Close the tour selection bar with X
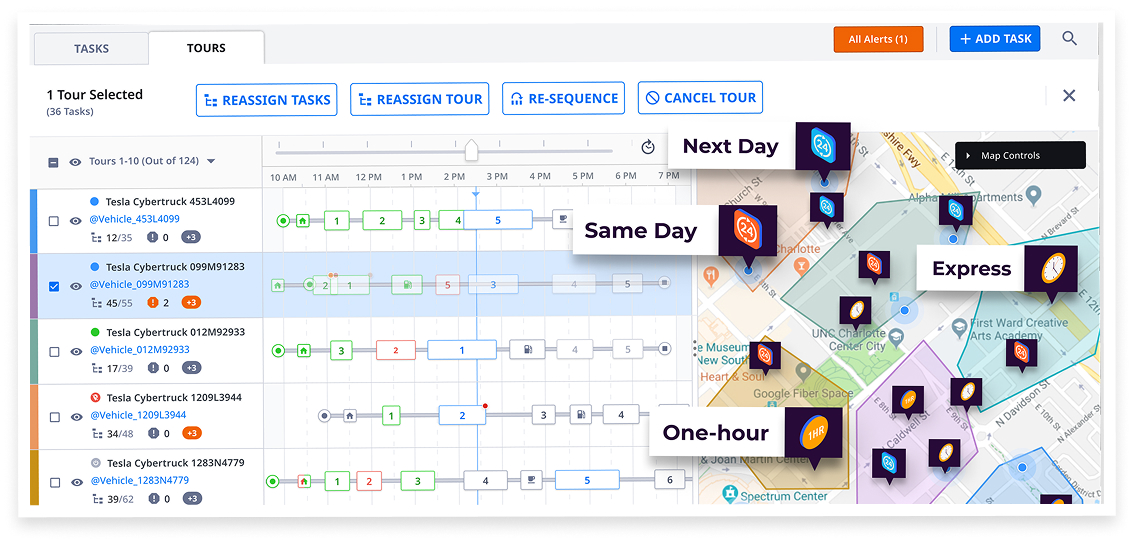Viewport: 1131px width, 540px height. pos(1069,96)
